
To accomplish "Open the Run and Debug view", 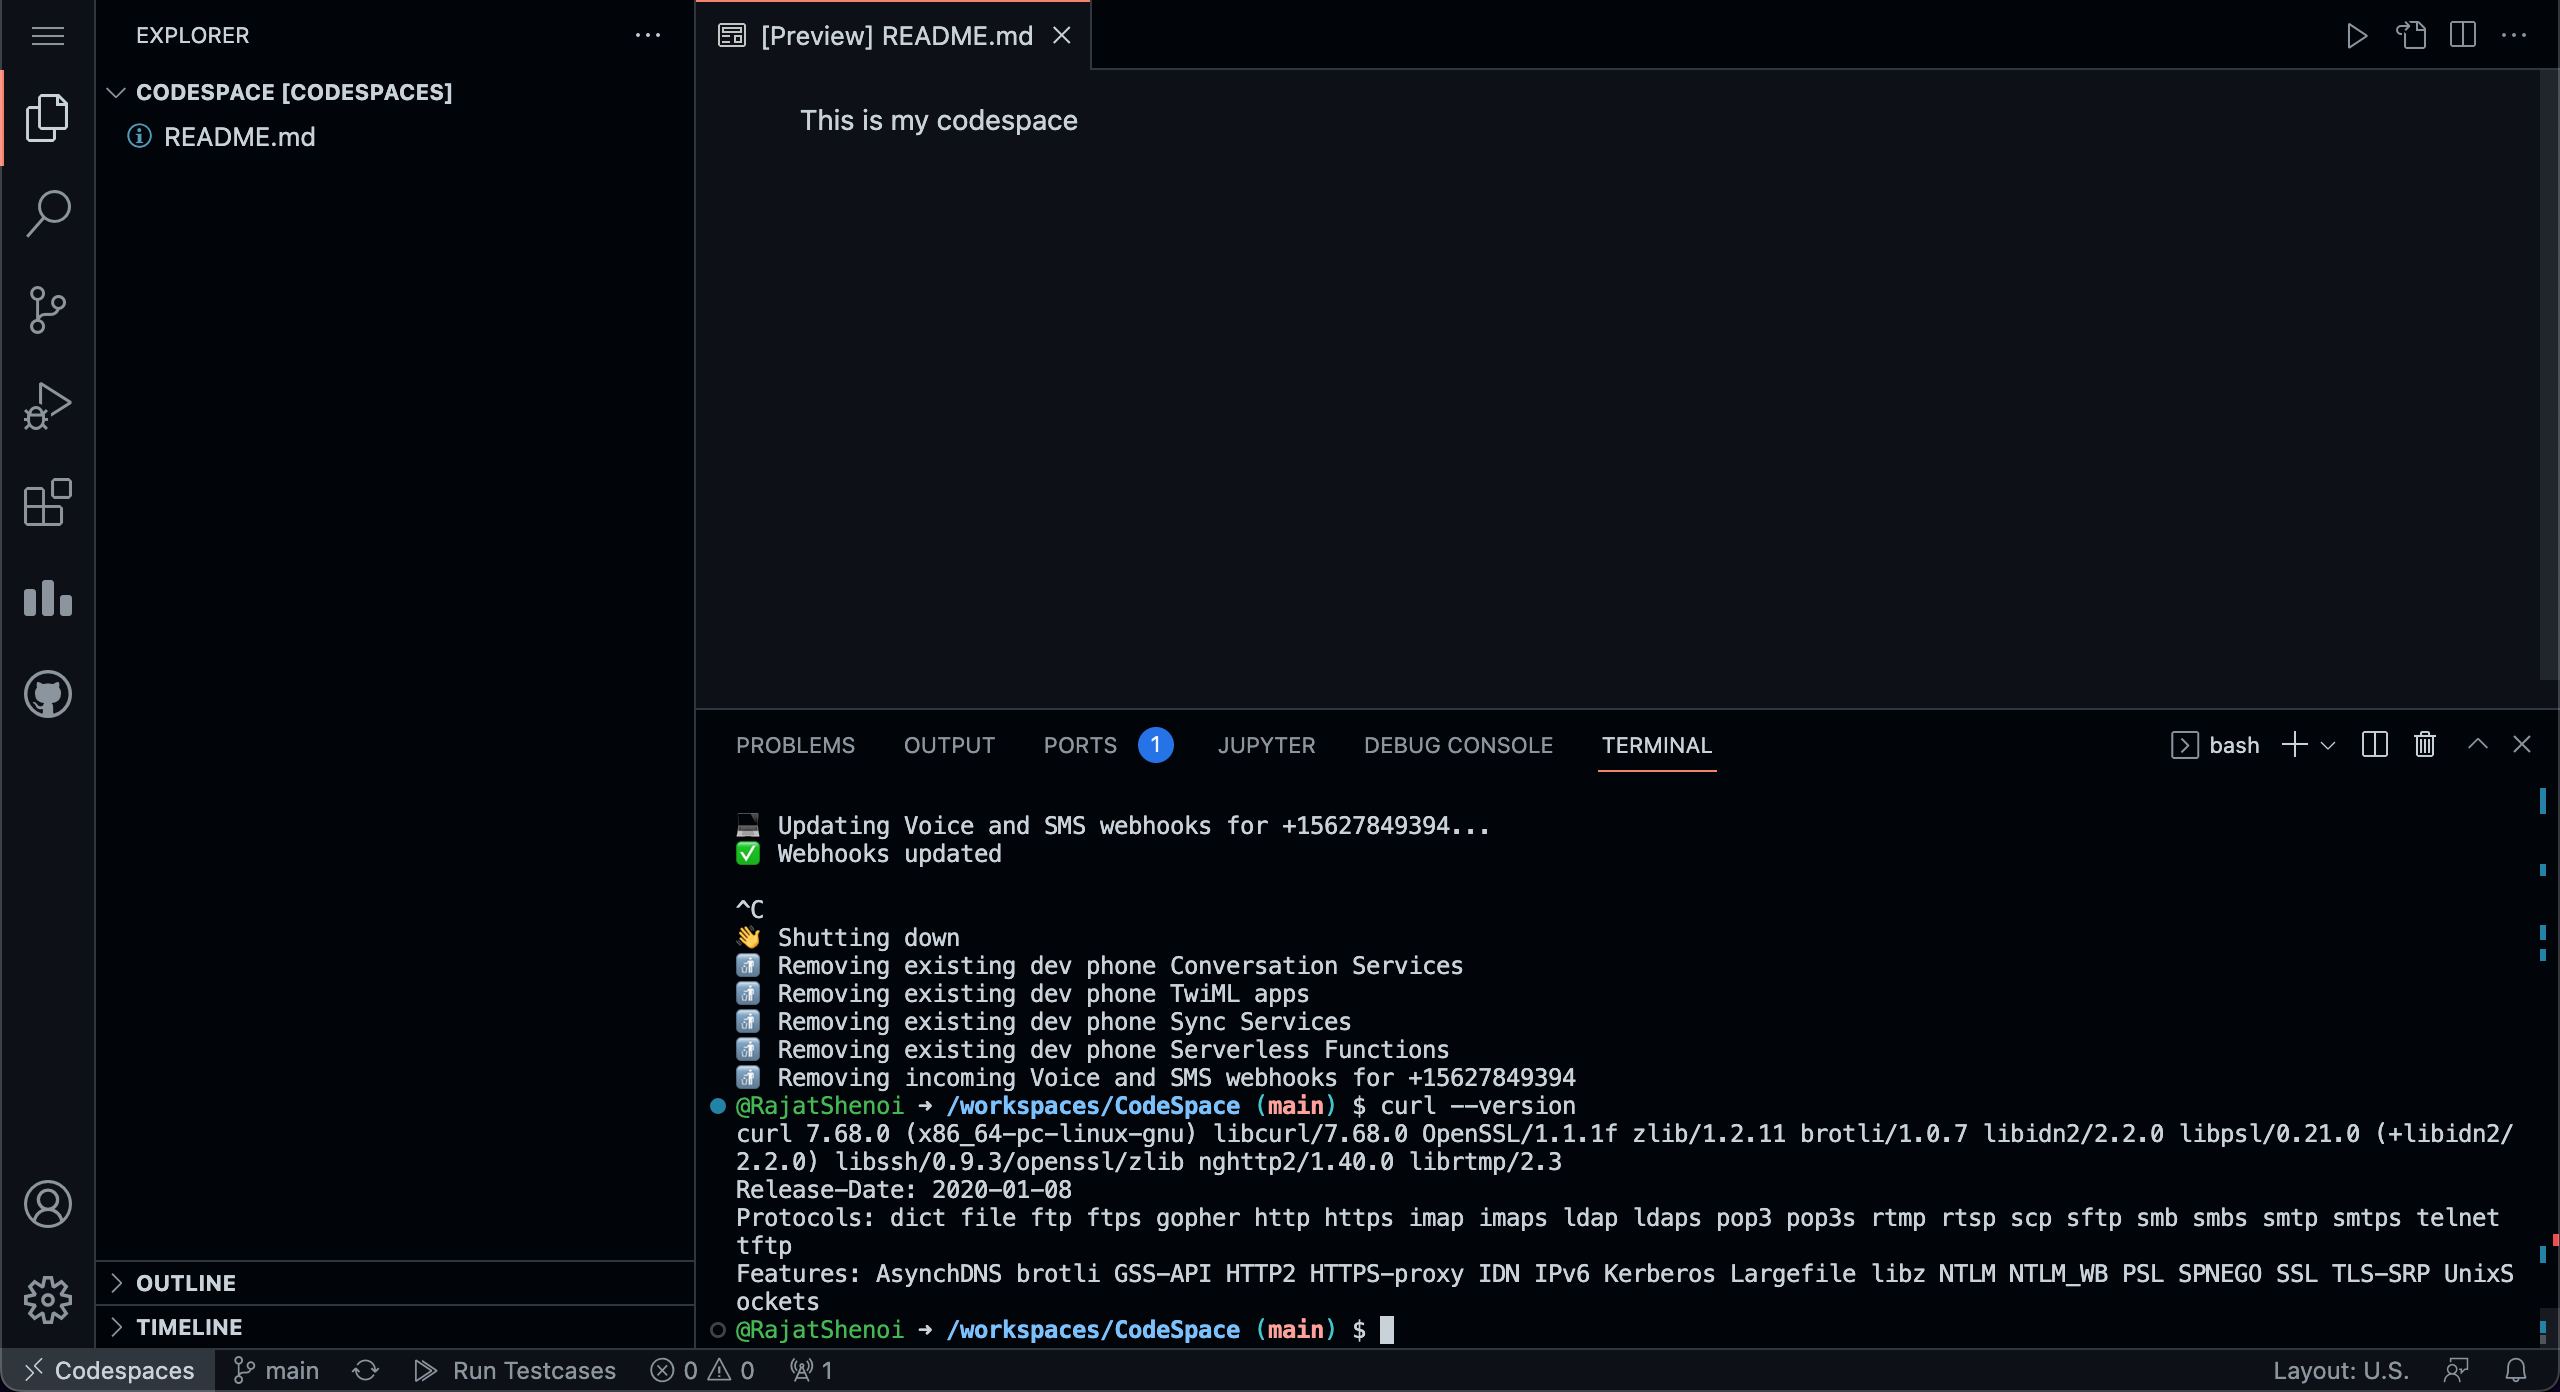I will pyautogui.click(x=47, y=406).
